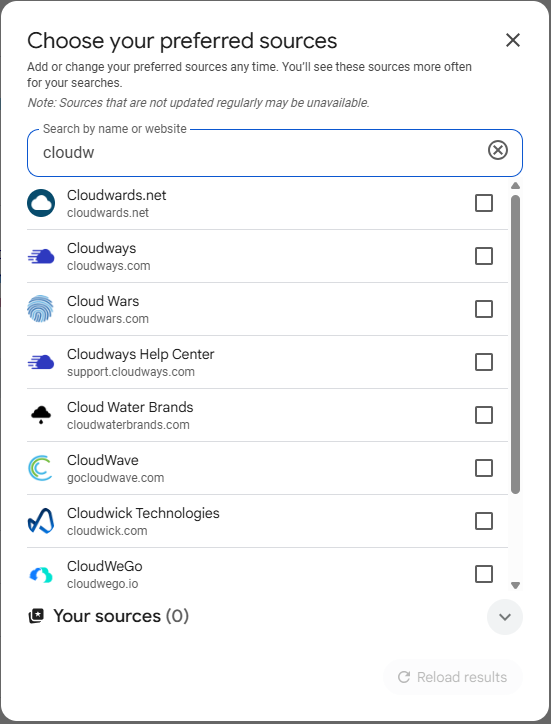This screenshot has width=551, height=724.
Task: Click the Cloud Wars fingerprint logo icon
Action: (x=41, y=309)
